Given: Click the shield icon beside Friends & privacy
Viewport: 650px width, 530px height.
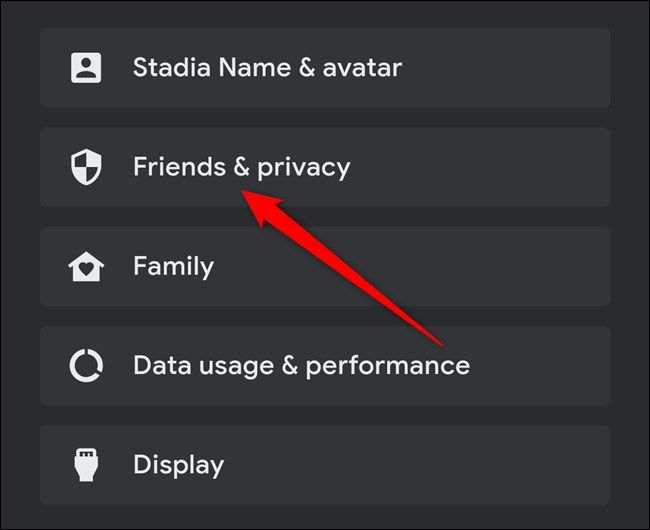Looking at the screenshot, I should [86, 167].
